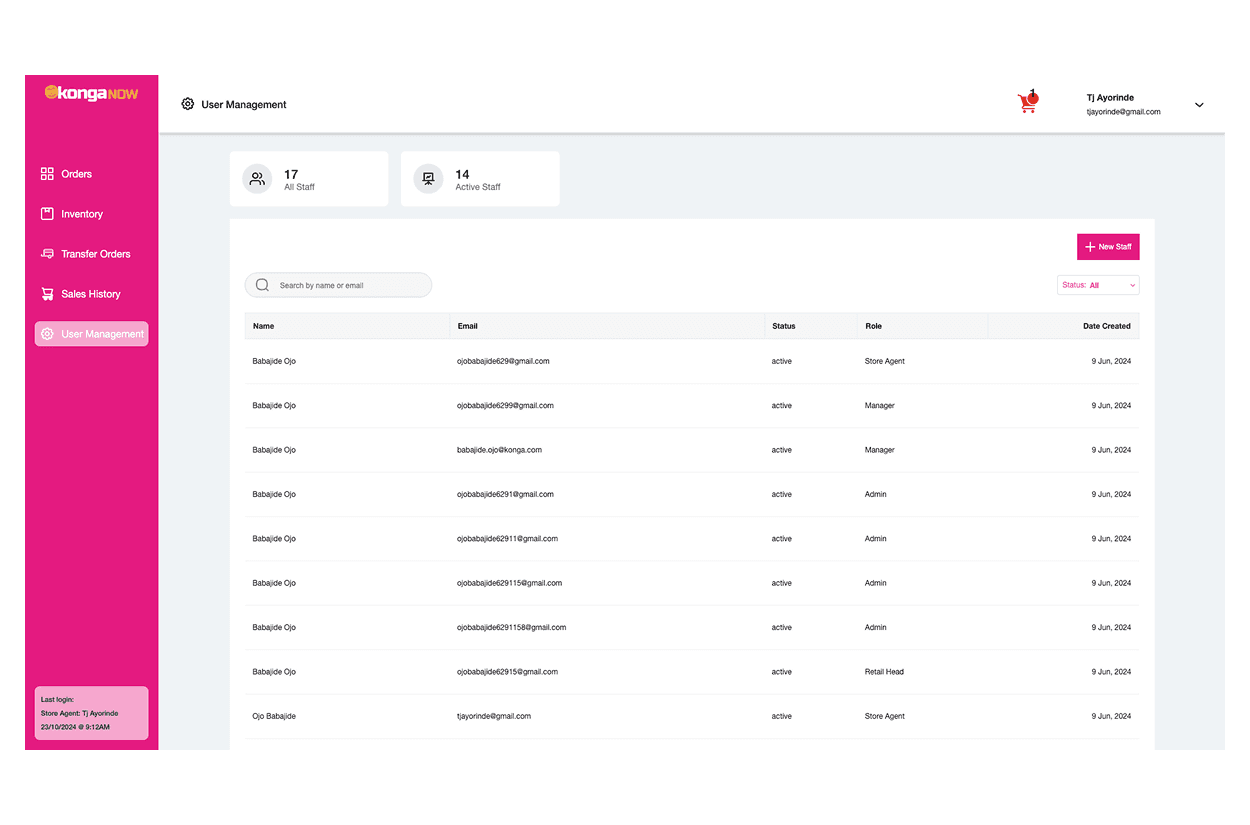Viewport: 1250px width, 825px height.
Task: Click the magnifier icon in search box
Action: (262, 285)
